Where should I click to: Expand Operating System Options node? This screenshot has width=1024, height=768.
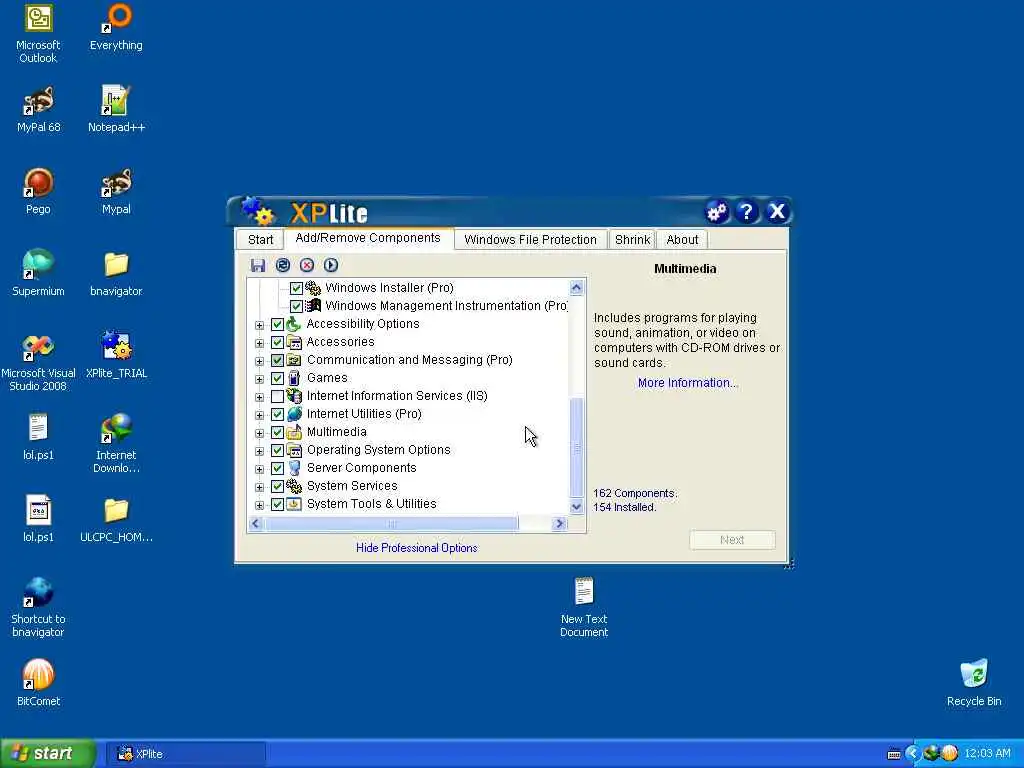pyautogui.click(x=259, y=451)
